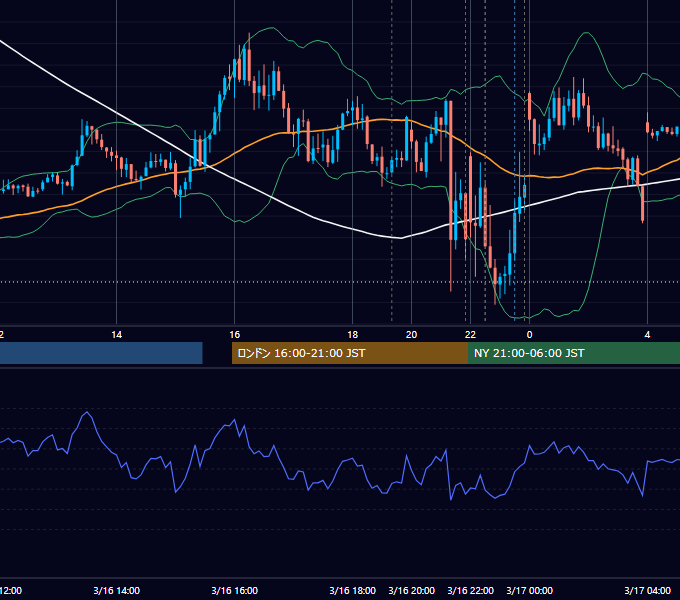Click the 20 hour axis label
The height and width of the screenshot is (600, 680).
412,335
